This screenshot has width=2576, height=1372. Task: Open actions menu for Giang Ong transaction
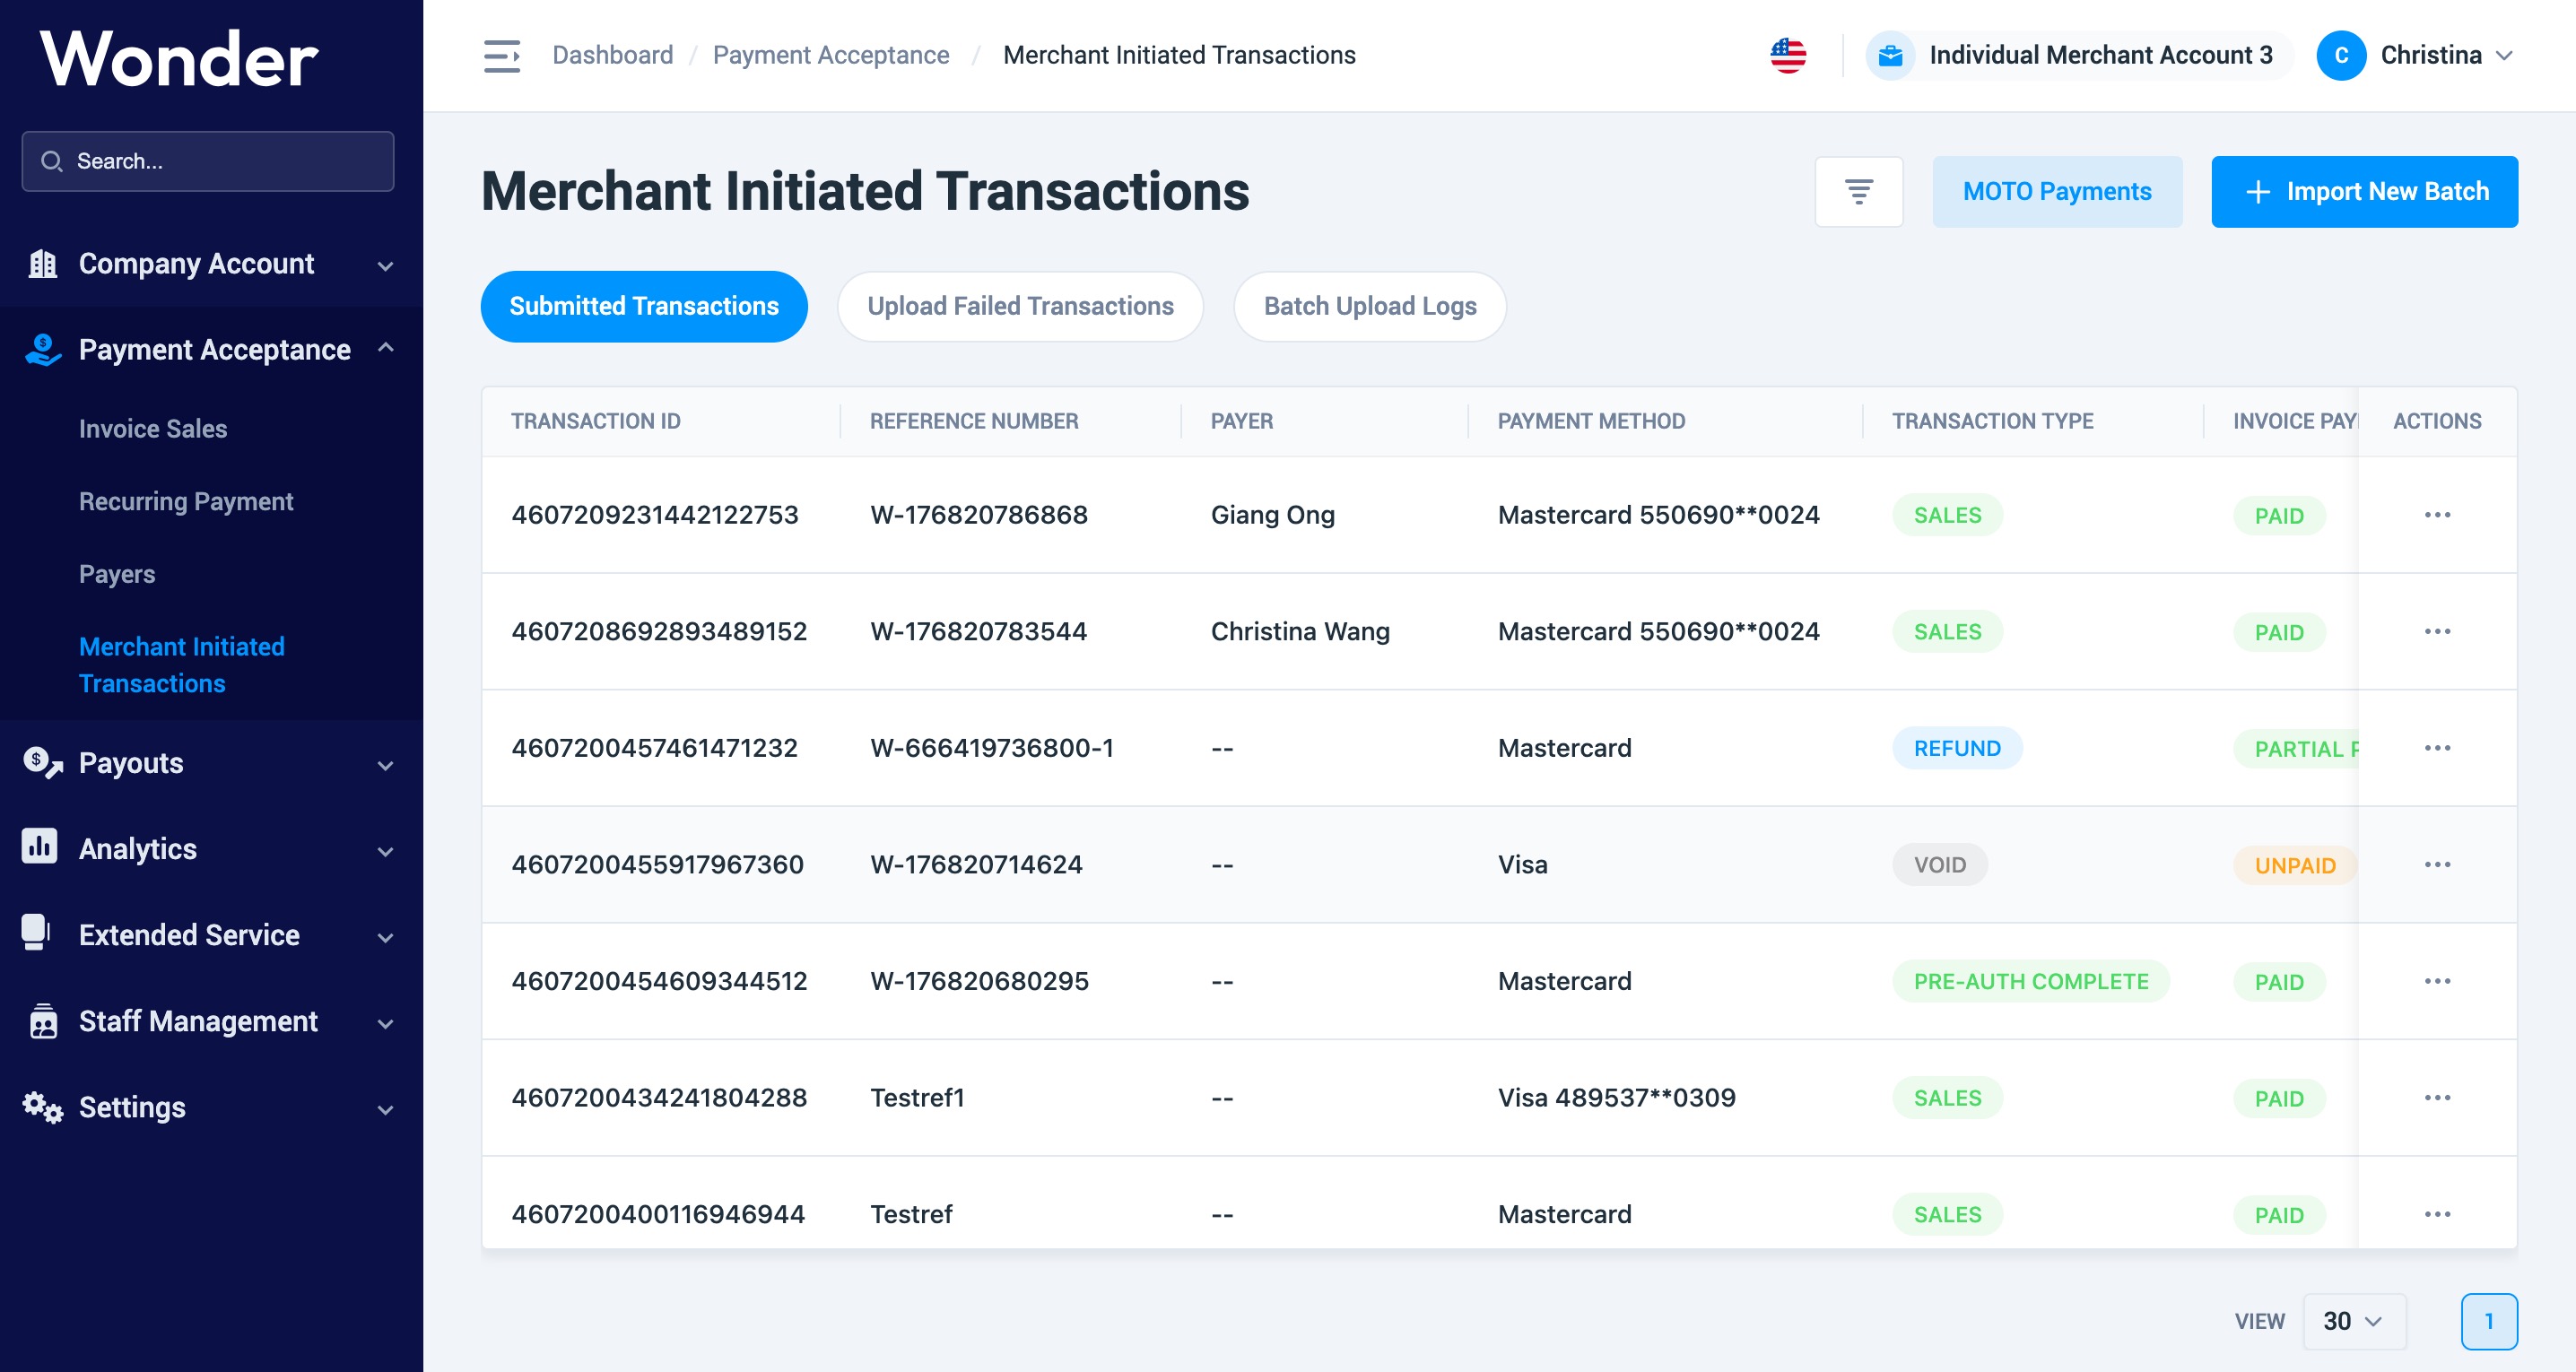2436,515
